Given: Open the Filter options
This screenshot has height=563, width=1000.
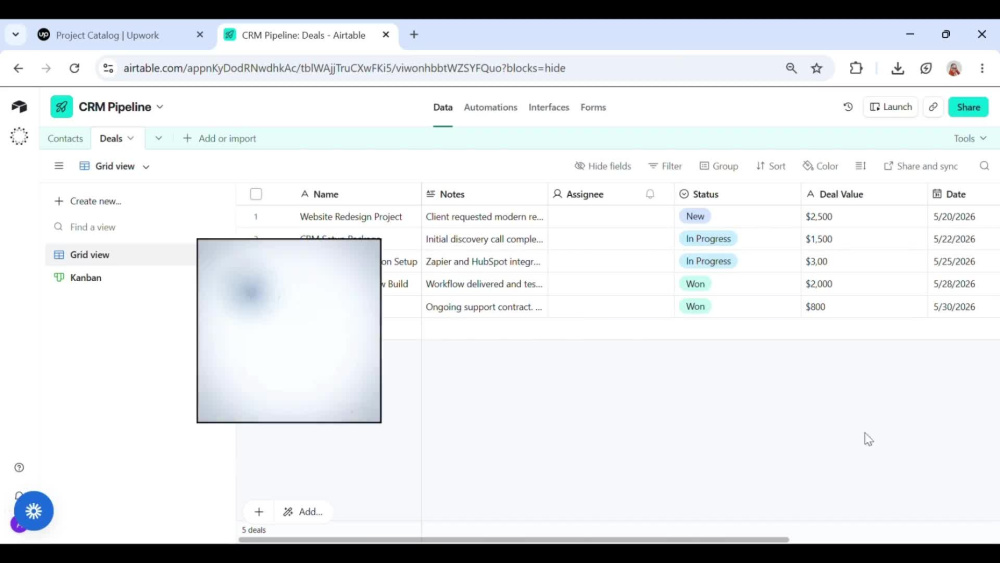Looking at the screenshot, I should (665, 166).
